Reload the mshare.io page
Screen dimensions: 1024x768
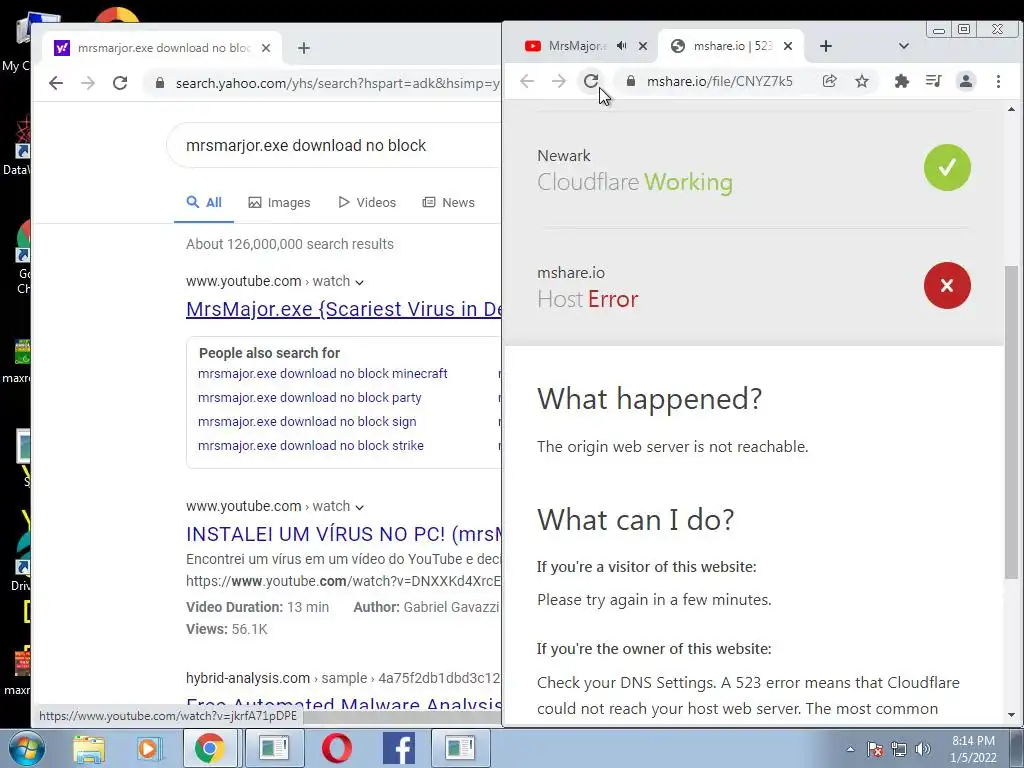tap(591, 81)
